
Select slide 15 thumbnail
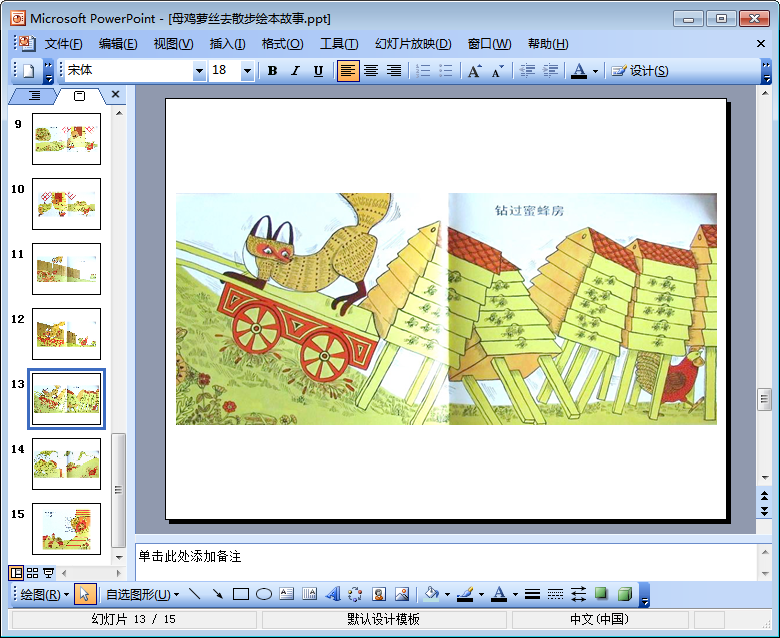pyautogui.click(x=66, y=529)
